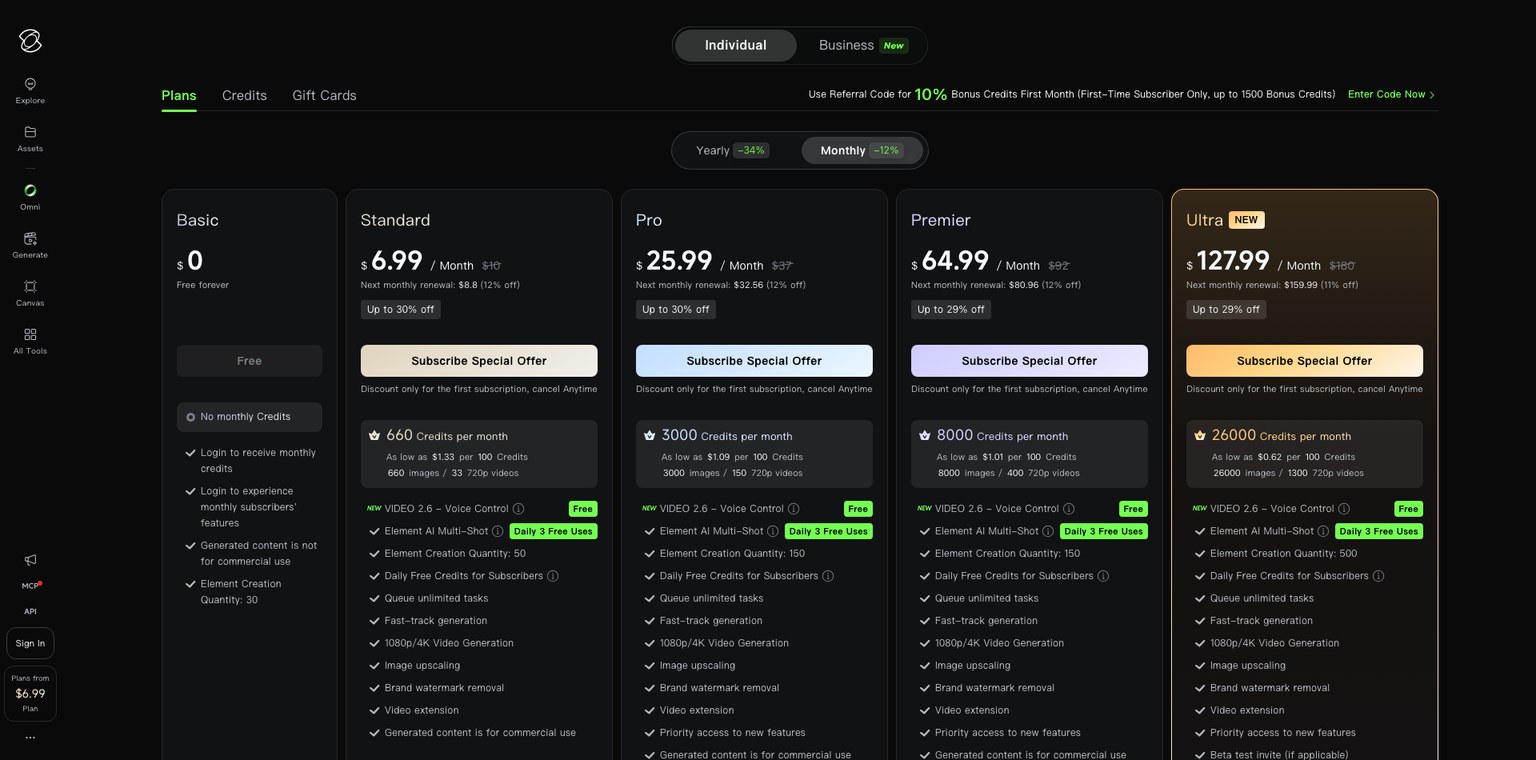The width and height of the screenshot is (1536, 760).
Task: Open the Generate tool in sidebar
Action: (30, 245)
